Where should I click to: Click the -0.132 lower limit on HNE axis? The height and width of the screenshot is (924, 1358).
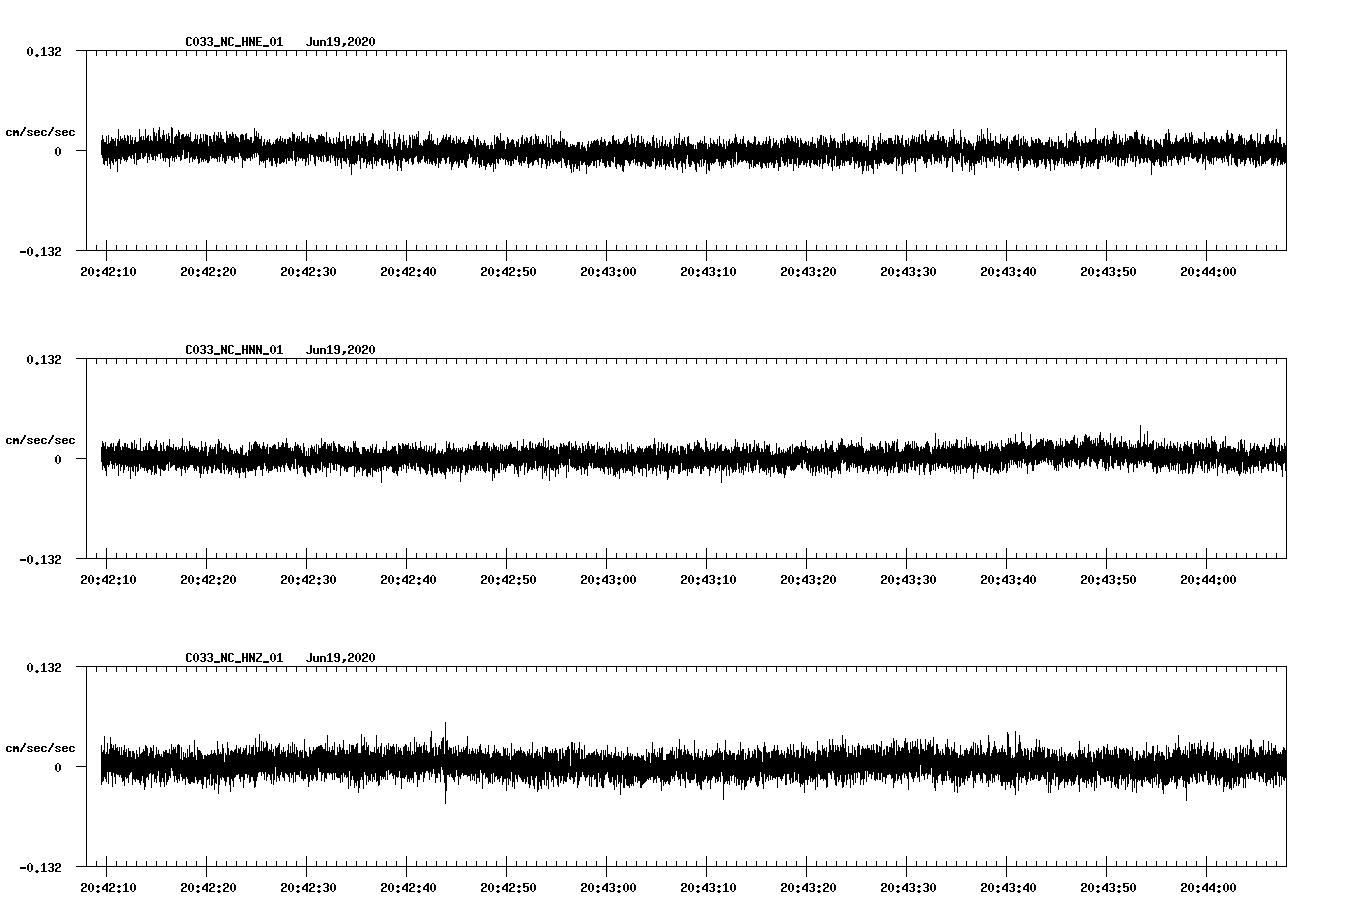40,252
